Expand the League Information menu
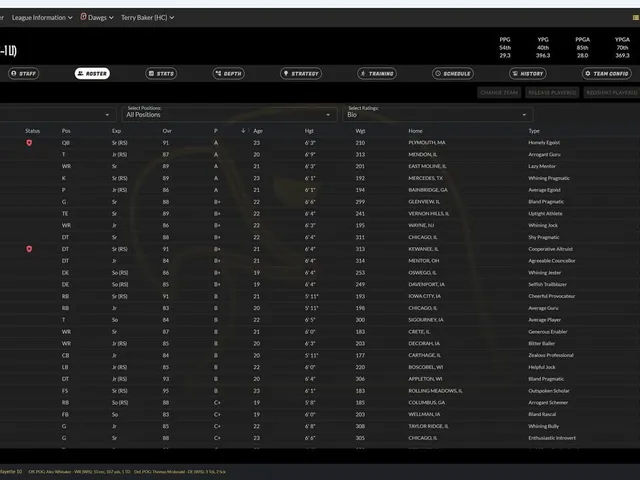 click(x=42, y=18)
